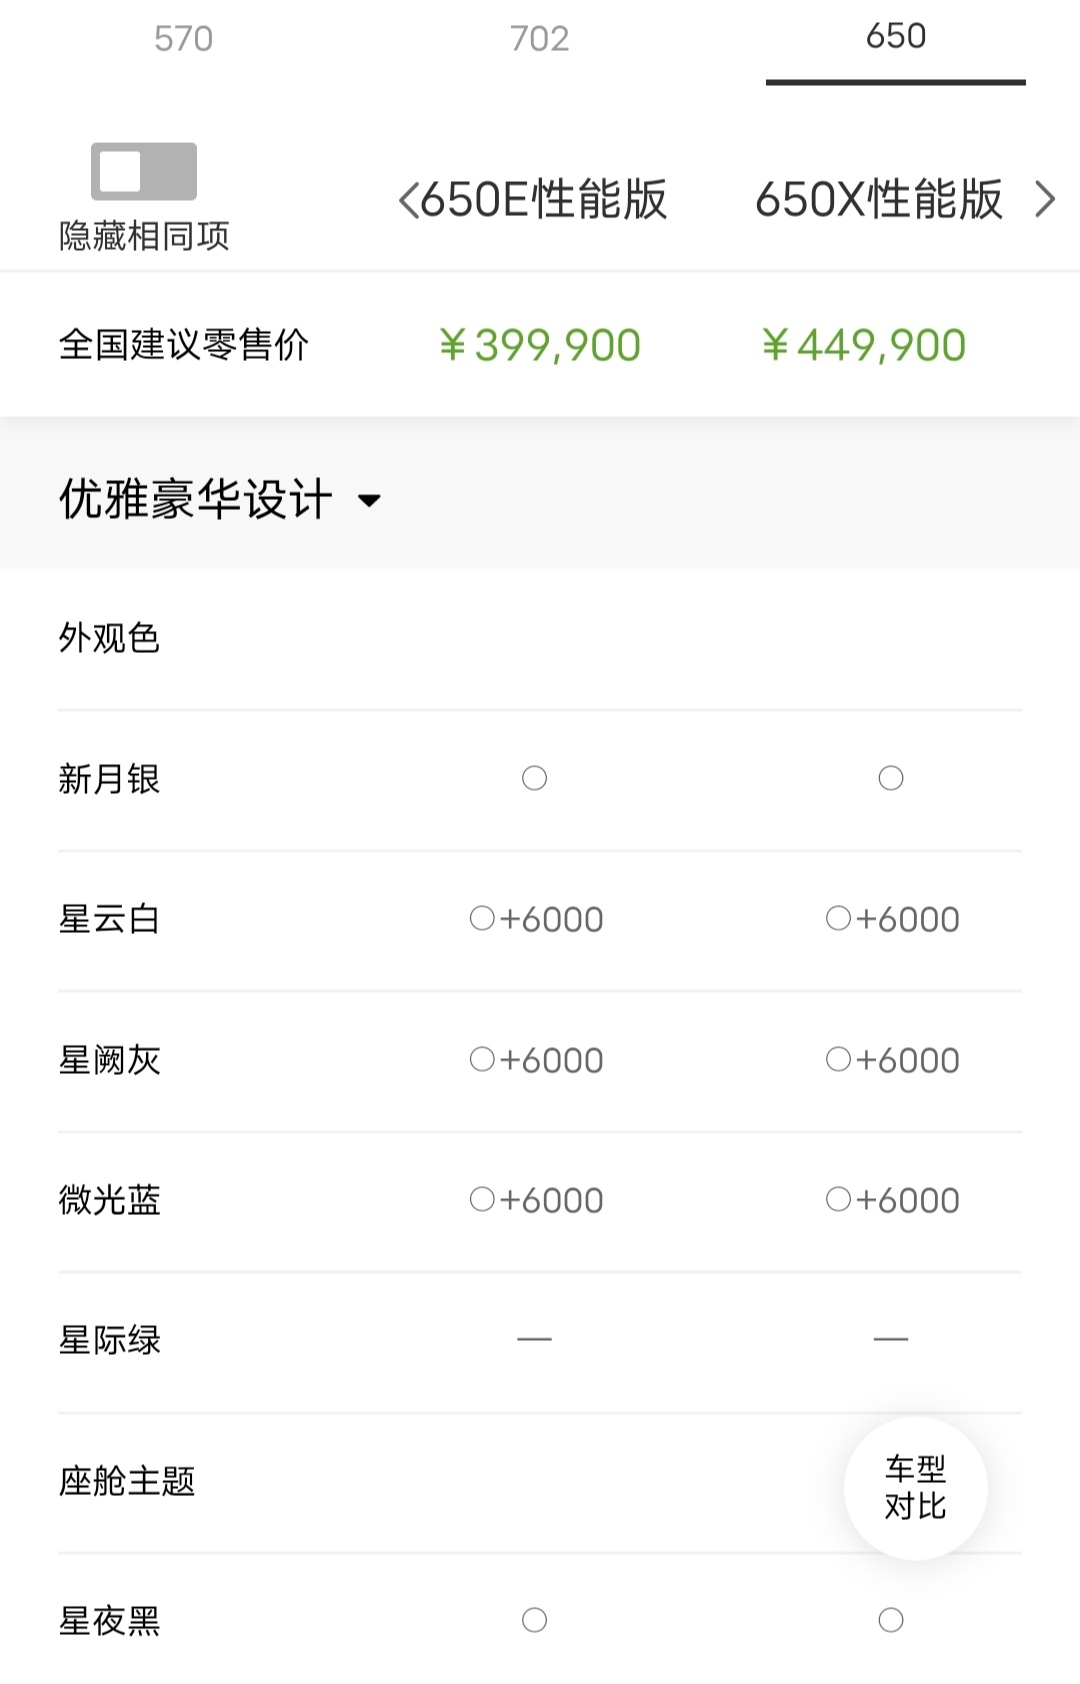Tap the left chevron before 650E性能版
The height and width of the screenshot is (1684, 1080).
click(407, 200)
